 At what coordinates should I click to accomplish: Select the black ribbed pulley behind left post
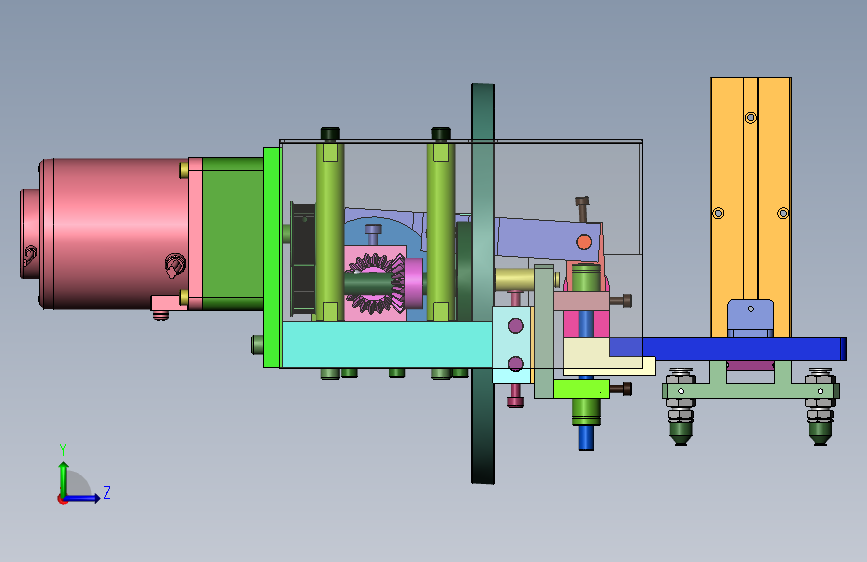[302, 260]
